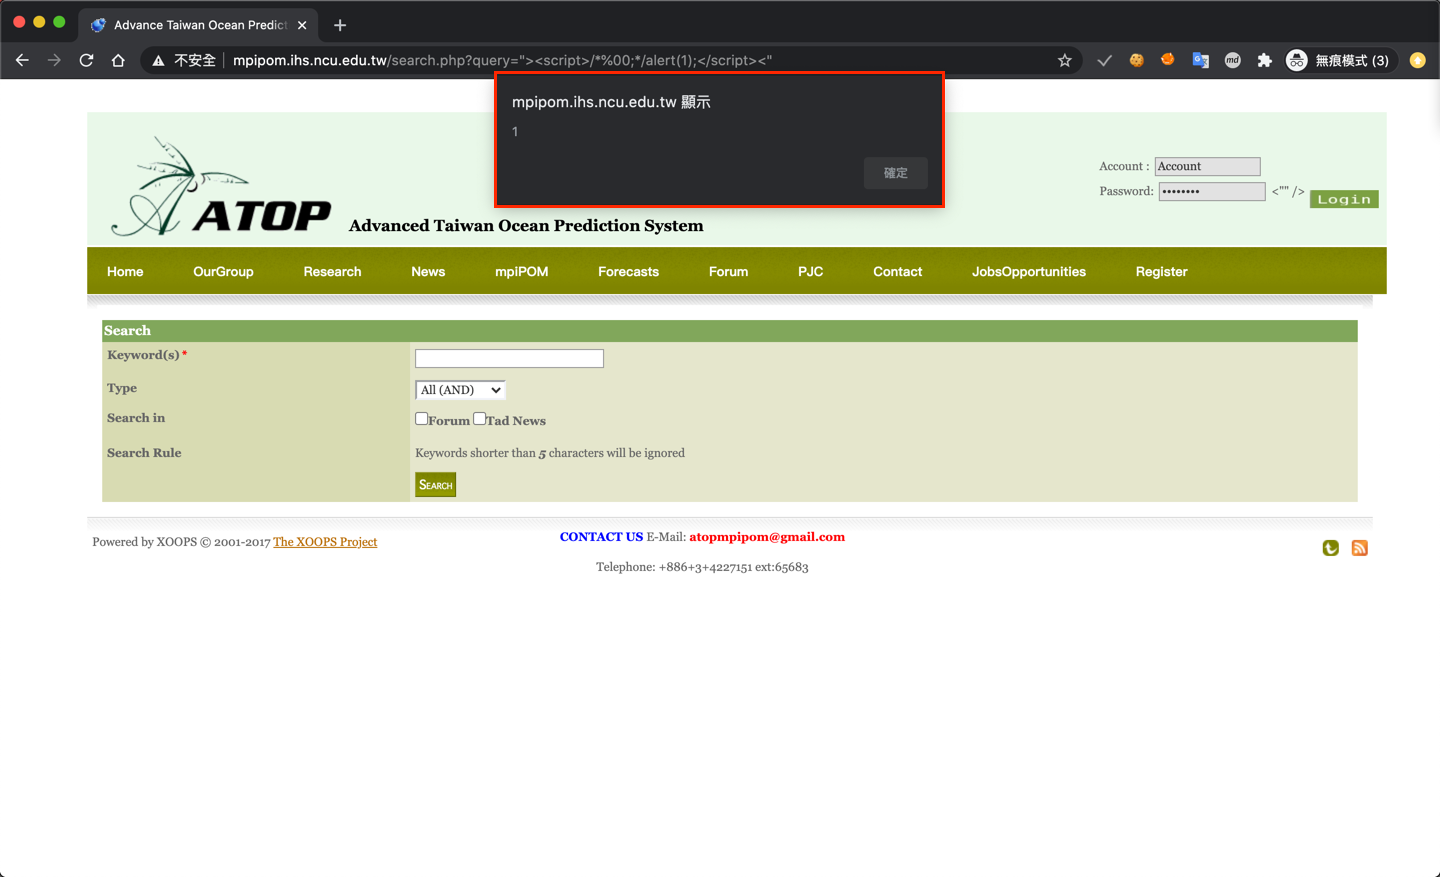1440x877 pixels.
Task: Open the Forum menu item
Action: (x=728, y=271)
